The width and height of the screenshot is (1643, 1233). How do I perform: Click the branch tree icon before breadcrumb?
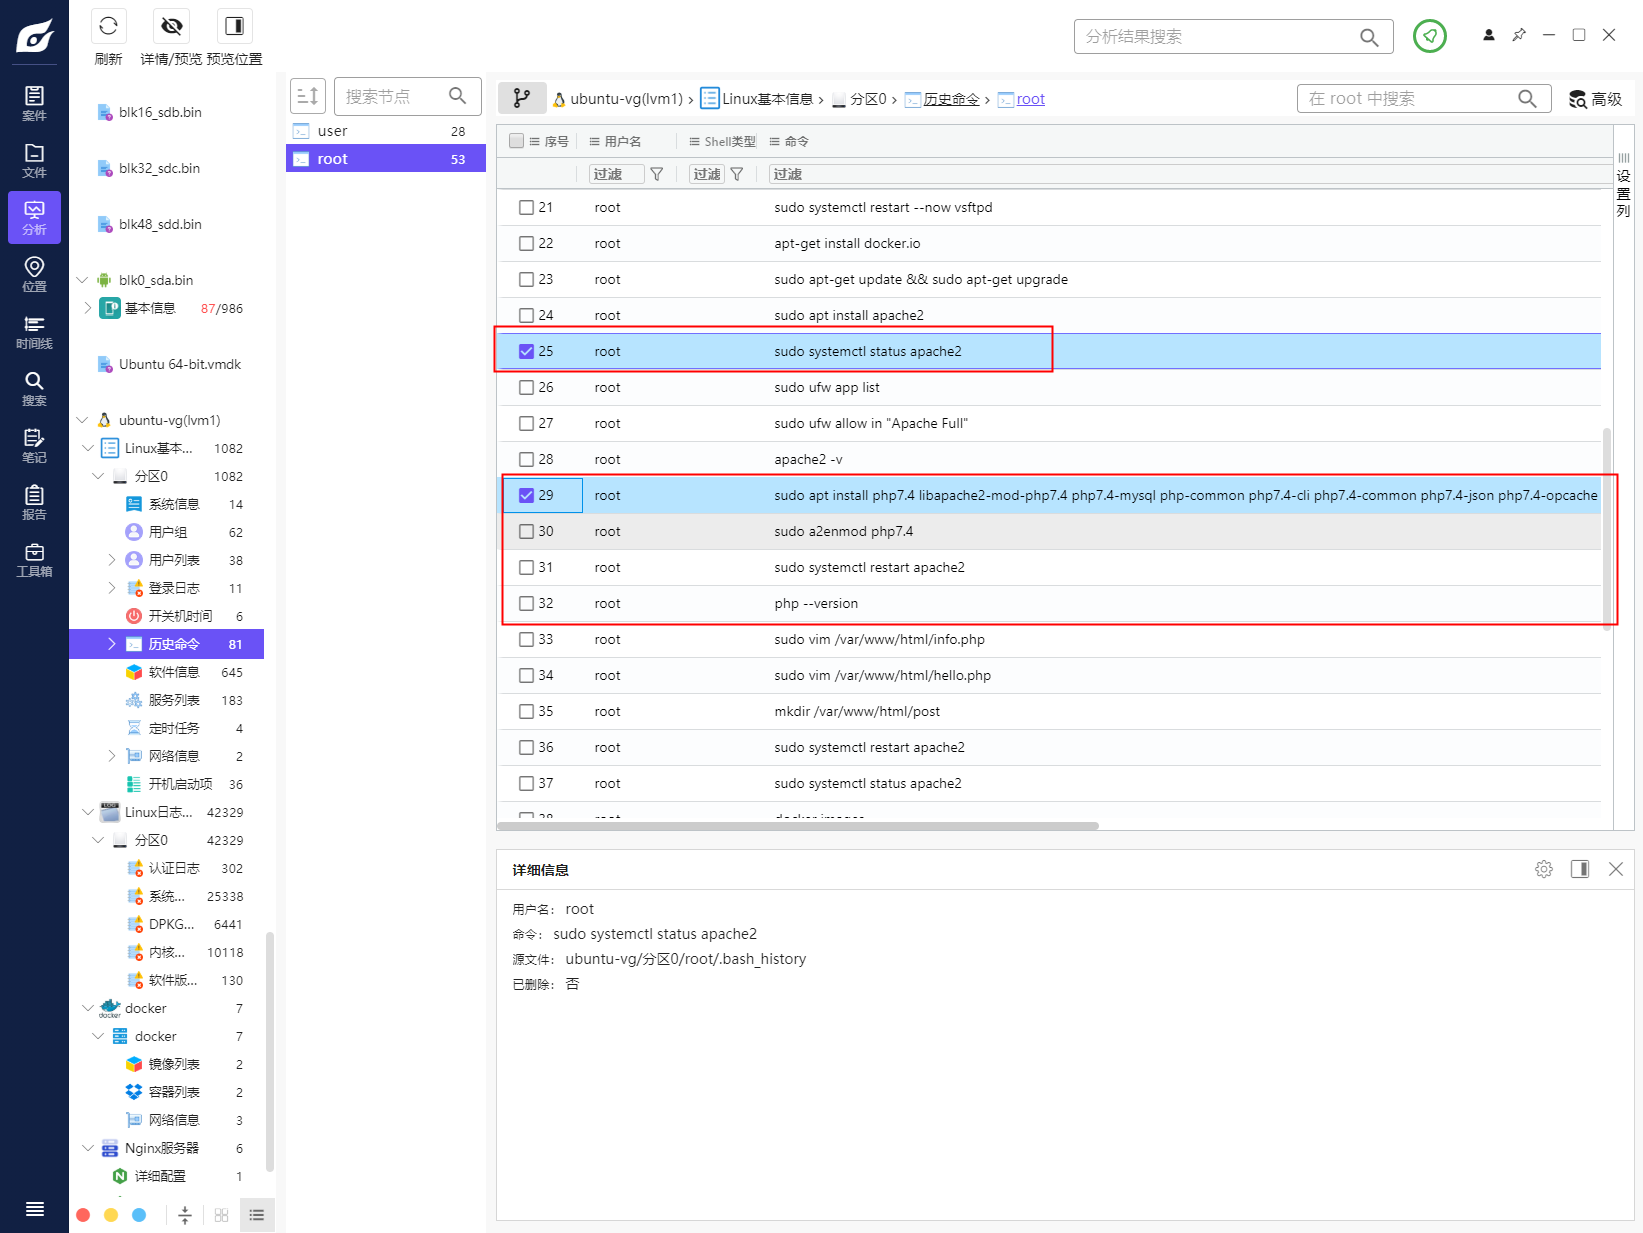pos(522,98)
